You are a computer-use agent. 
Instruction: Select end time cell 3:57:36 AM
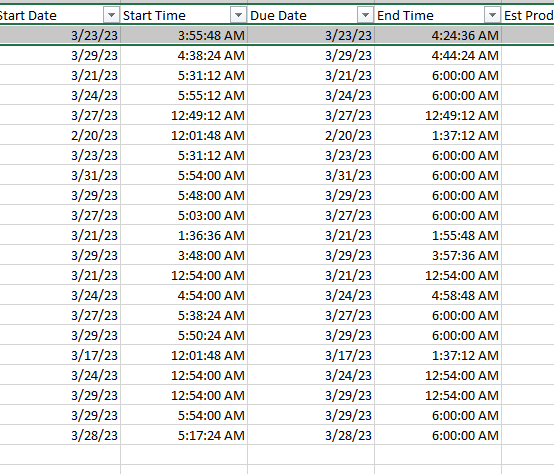click(x=438, y=255)
